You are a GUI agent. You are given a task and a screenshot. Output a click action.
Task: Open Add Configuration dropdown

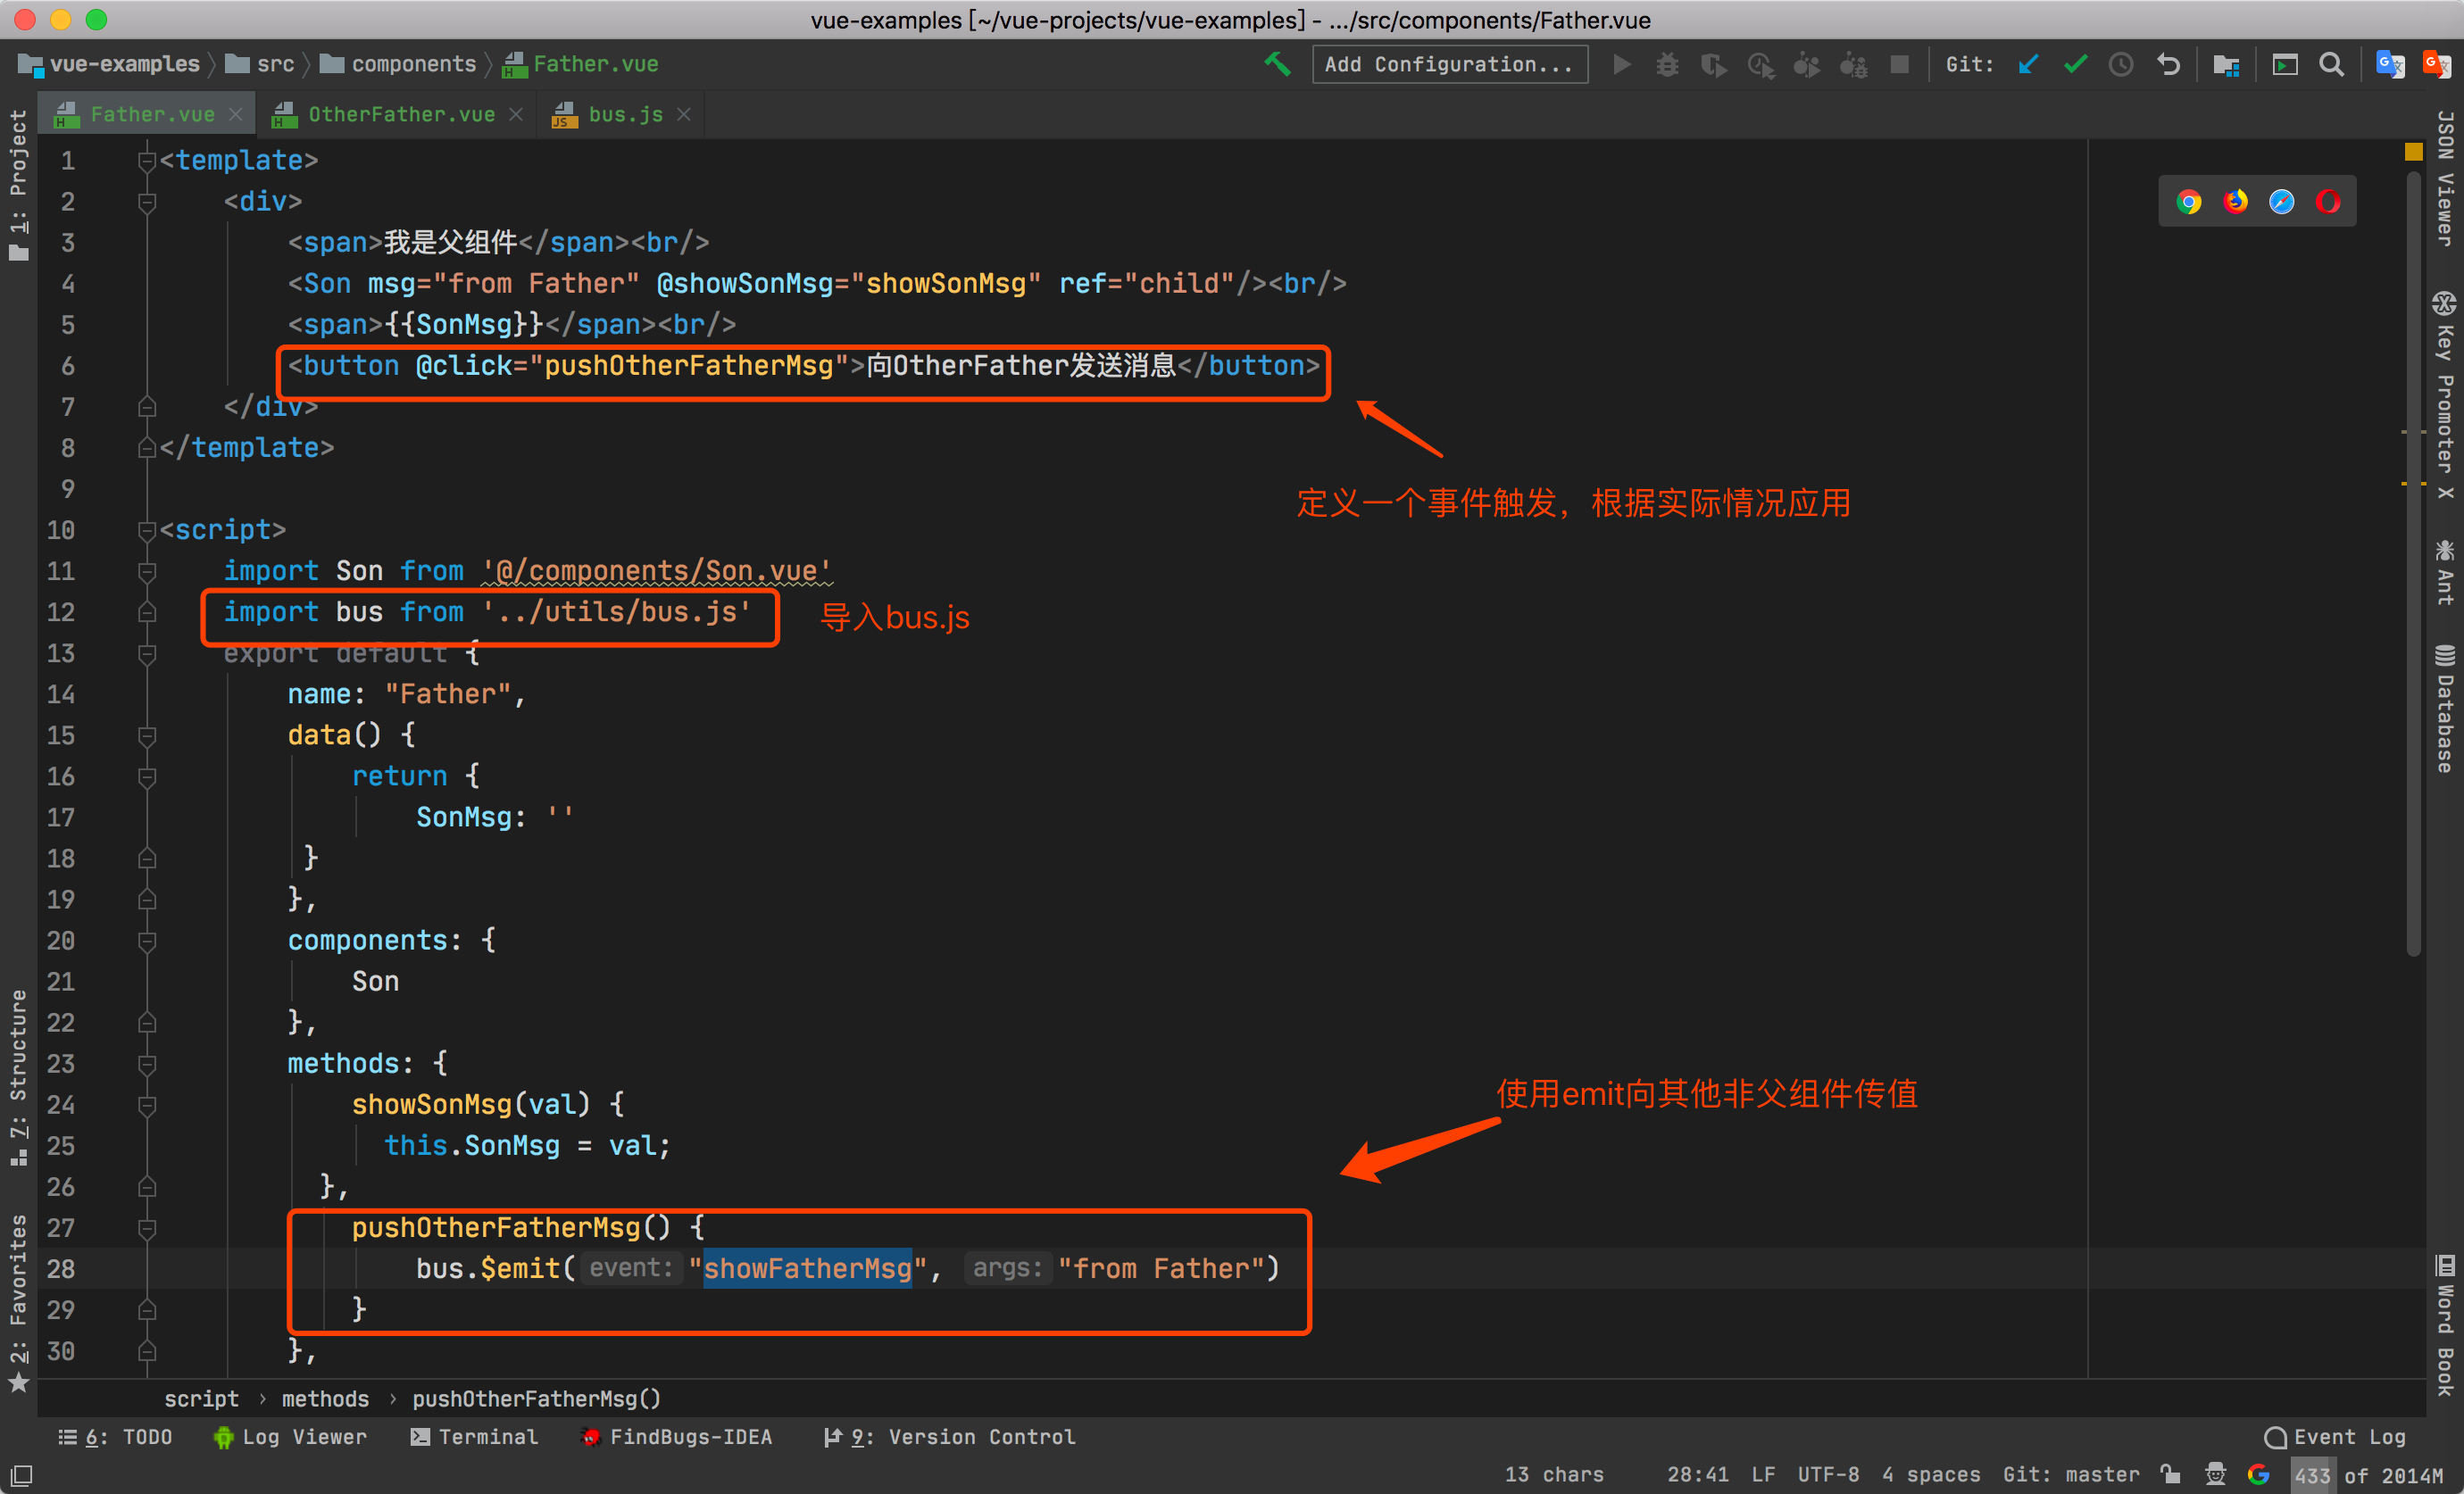coord(1449,64)
